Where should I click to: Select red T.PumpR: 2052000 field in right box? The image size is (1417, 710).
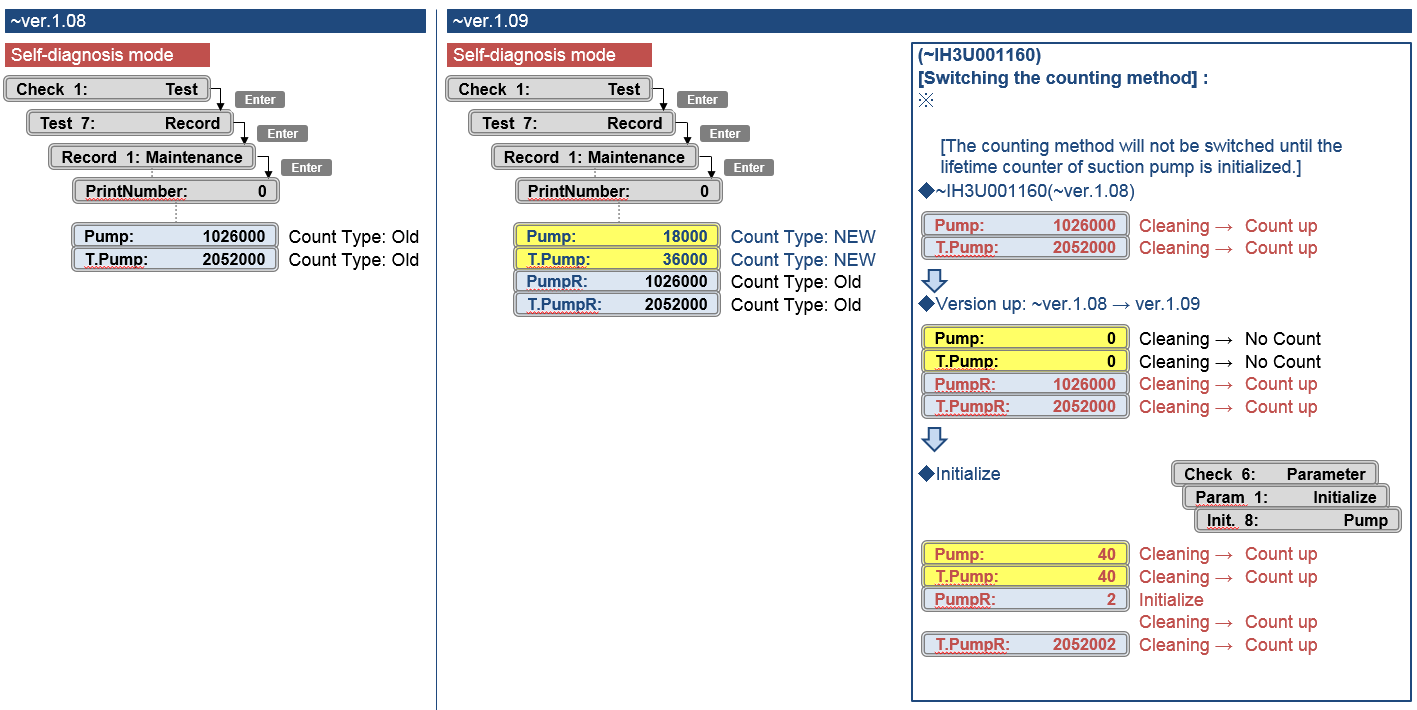(1025, 407)
